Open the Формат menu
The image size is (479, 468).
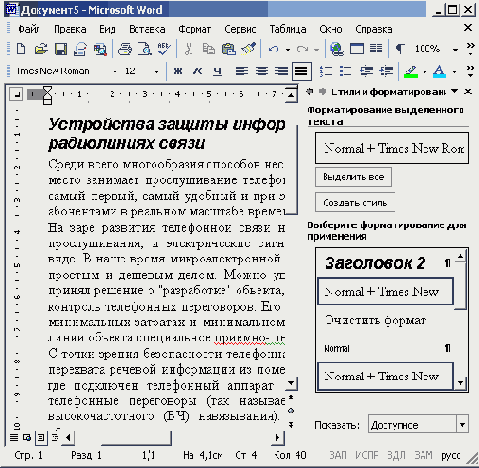(x=194, y=29)
